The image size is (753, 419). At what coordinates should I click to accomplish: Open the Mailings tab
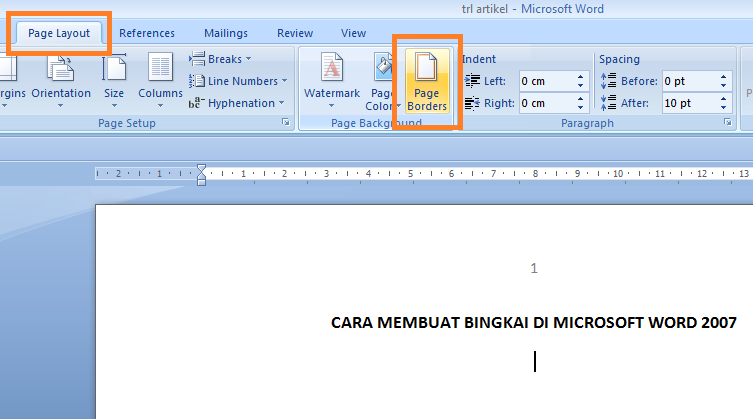point(226,33)
